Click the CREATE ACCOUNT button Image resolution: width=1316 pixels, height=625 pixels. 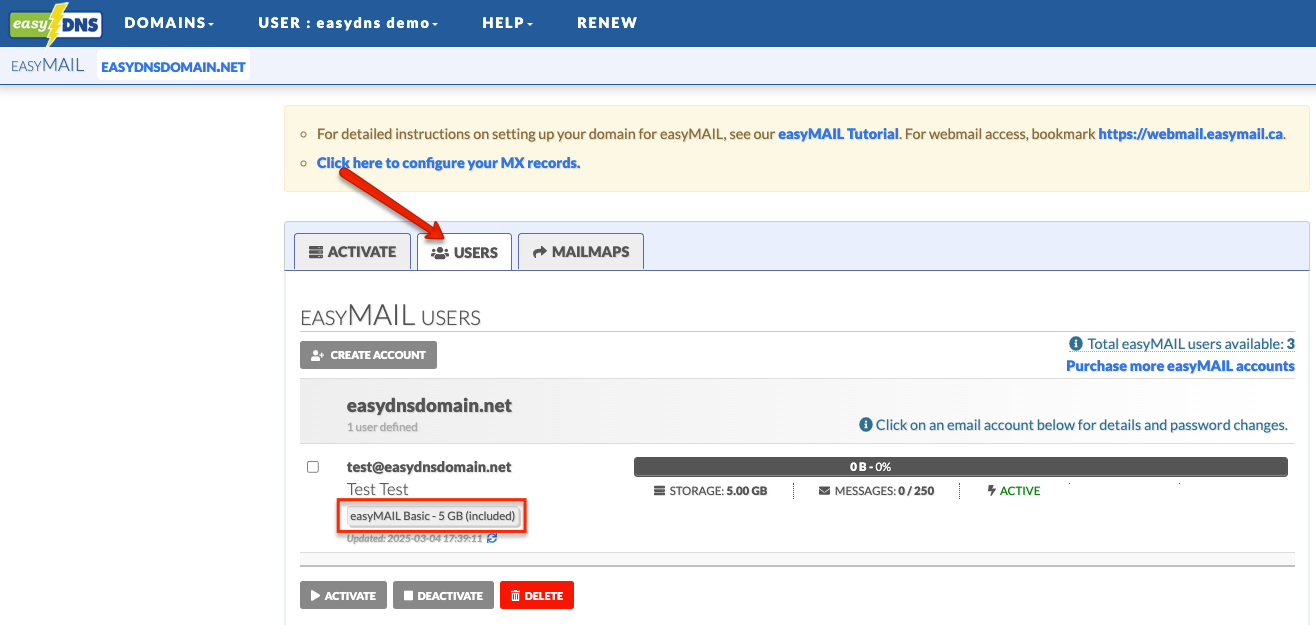tap(368, 355)
